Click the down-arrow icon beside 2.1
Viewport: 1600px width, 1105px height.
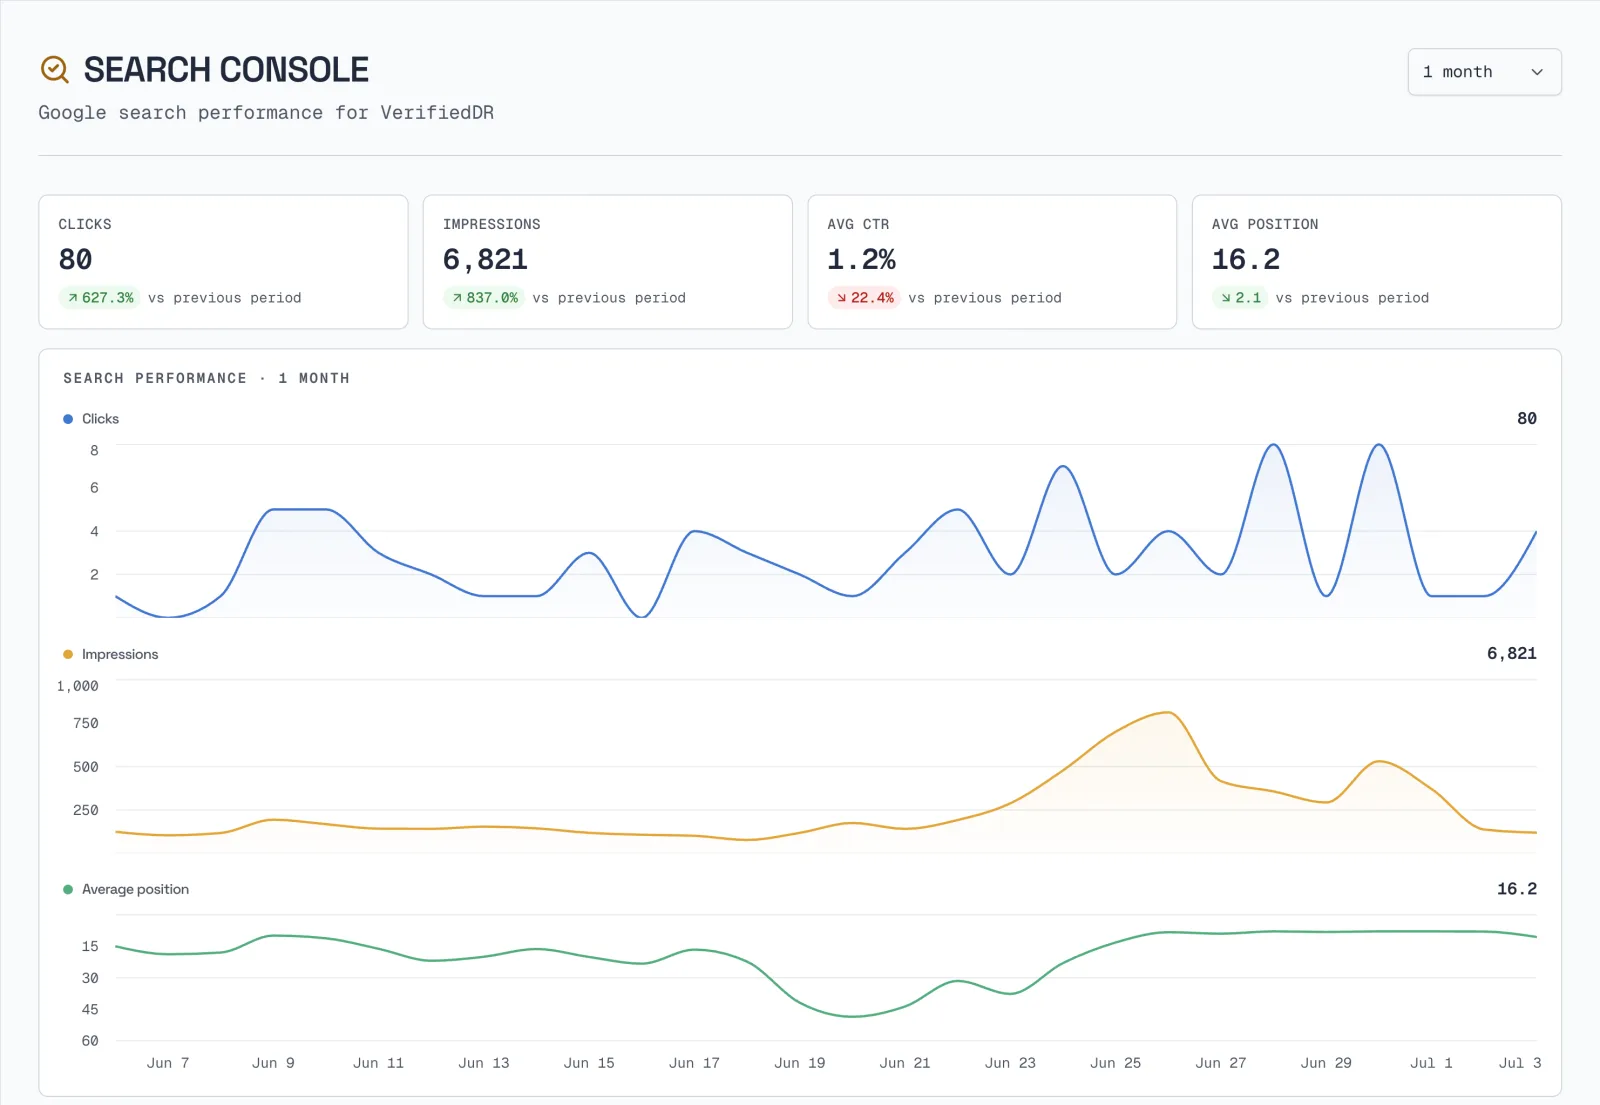(x=1226, y=298)
